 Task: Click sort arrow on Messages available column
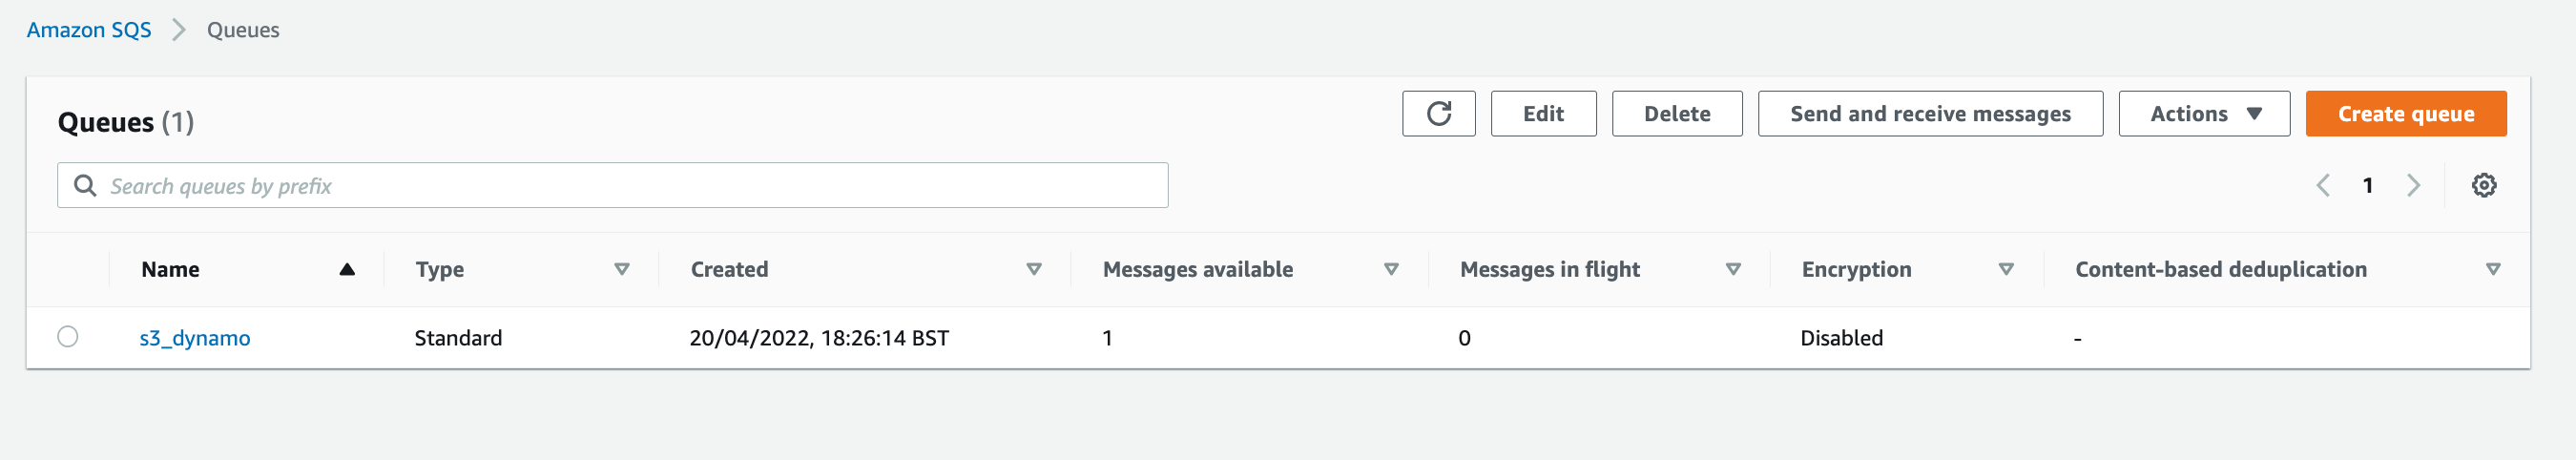point(1391,269)
